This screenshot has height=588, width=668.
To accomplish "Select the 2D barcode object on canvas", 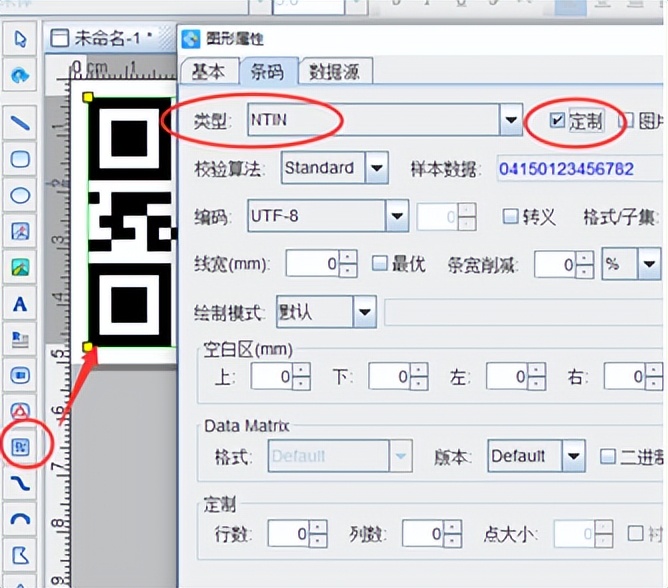I will tap(132, 222).
